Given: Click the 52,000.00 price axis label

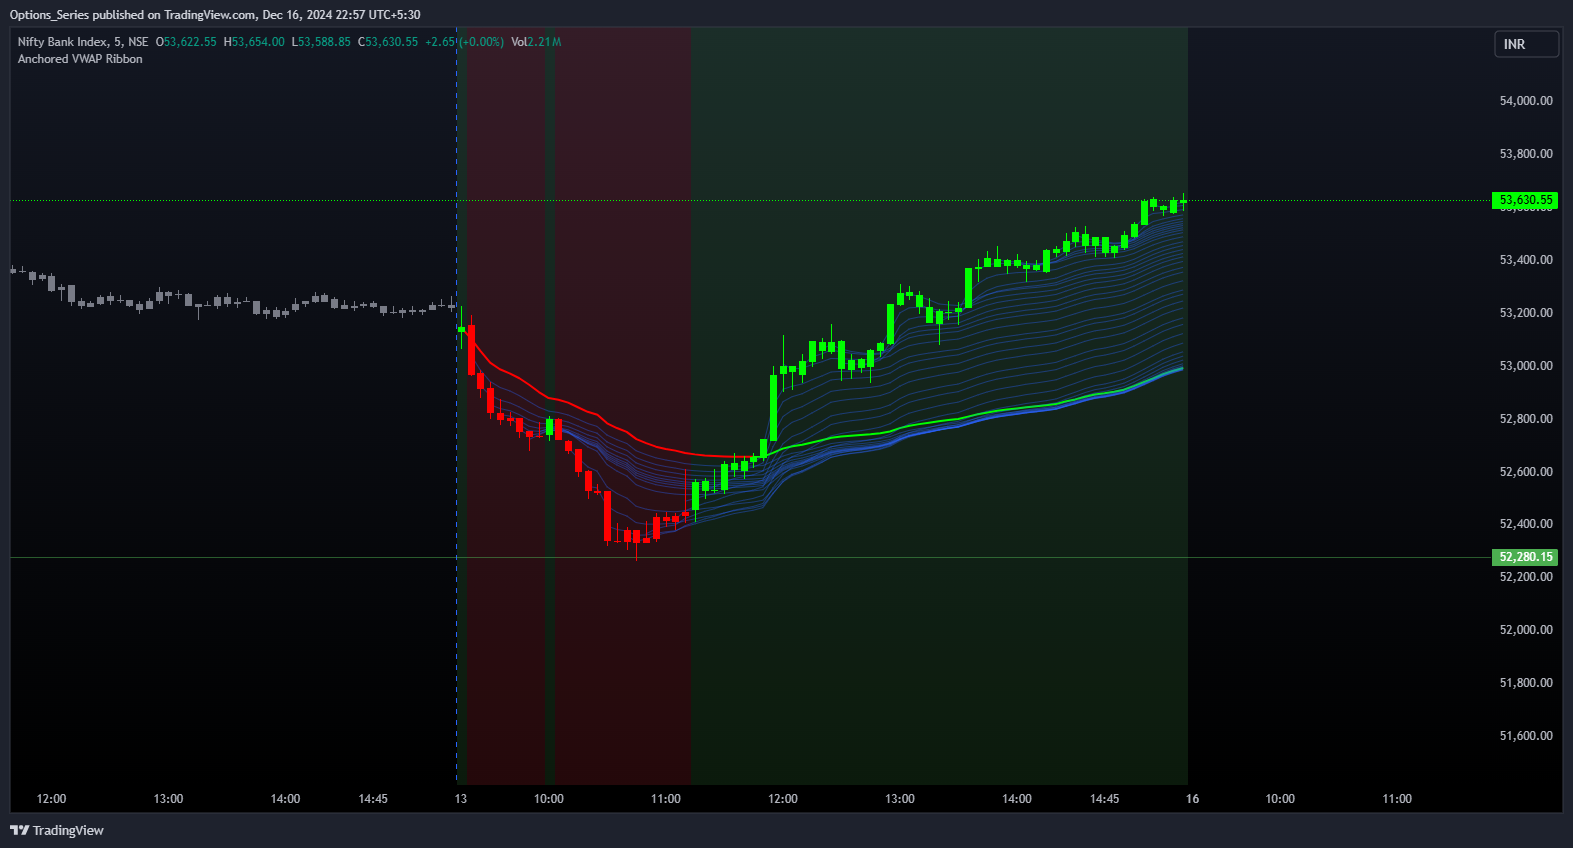Looking at the screenshot, I should 1526,630.
